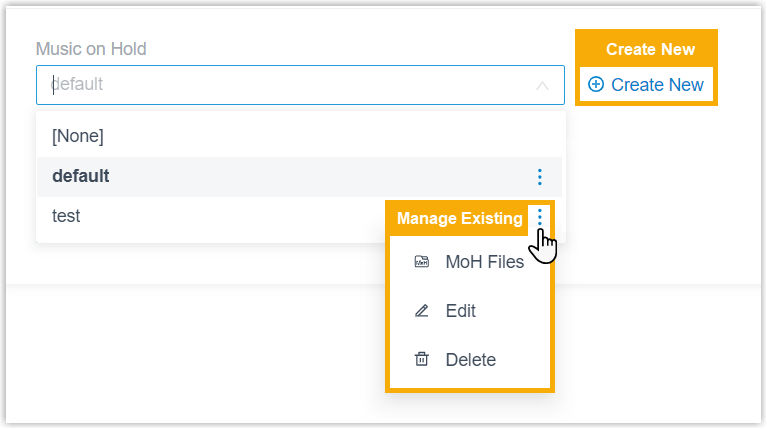Click the Music on Hold field label
767x429 pixels.
point(91,49)
